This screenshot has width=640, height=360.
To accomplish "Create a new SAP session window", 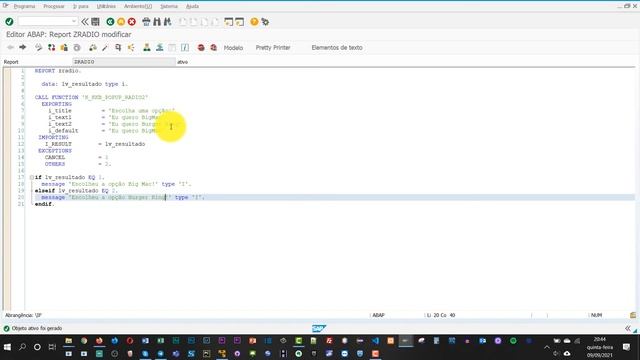I will tap(229, 22).
